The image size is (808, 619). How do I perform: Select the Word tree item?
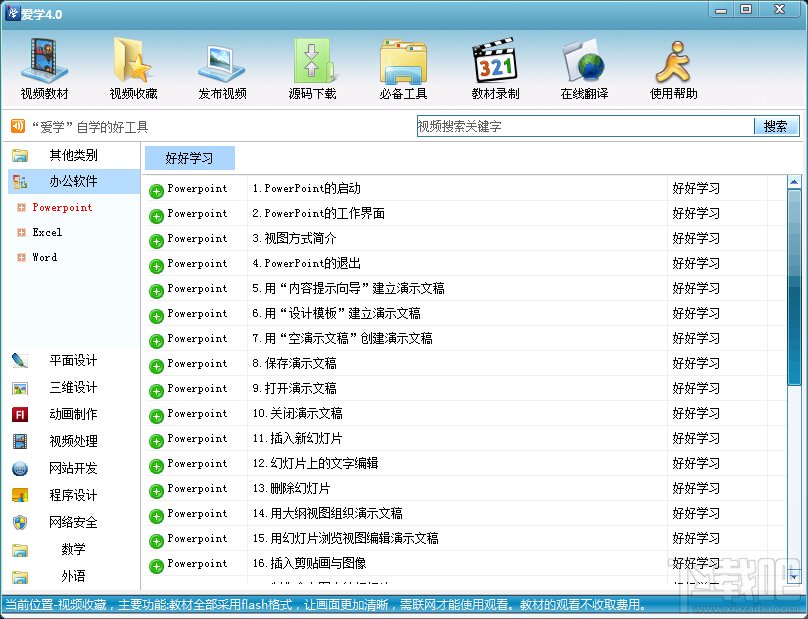pos(44,257)
